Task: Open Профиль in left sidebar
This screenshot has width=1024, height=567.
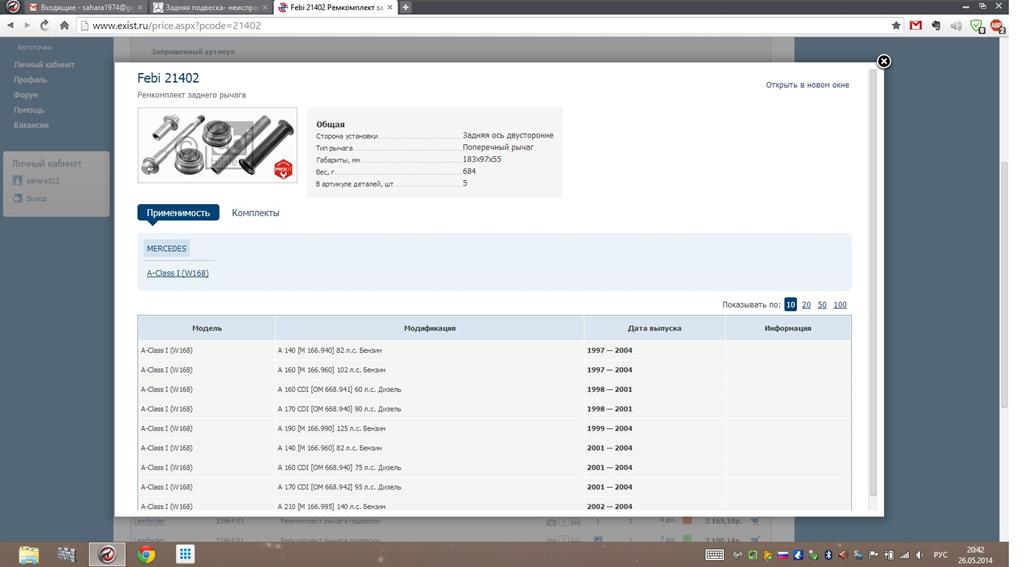Action: point(30,80)
